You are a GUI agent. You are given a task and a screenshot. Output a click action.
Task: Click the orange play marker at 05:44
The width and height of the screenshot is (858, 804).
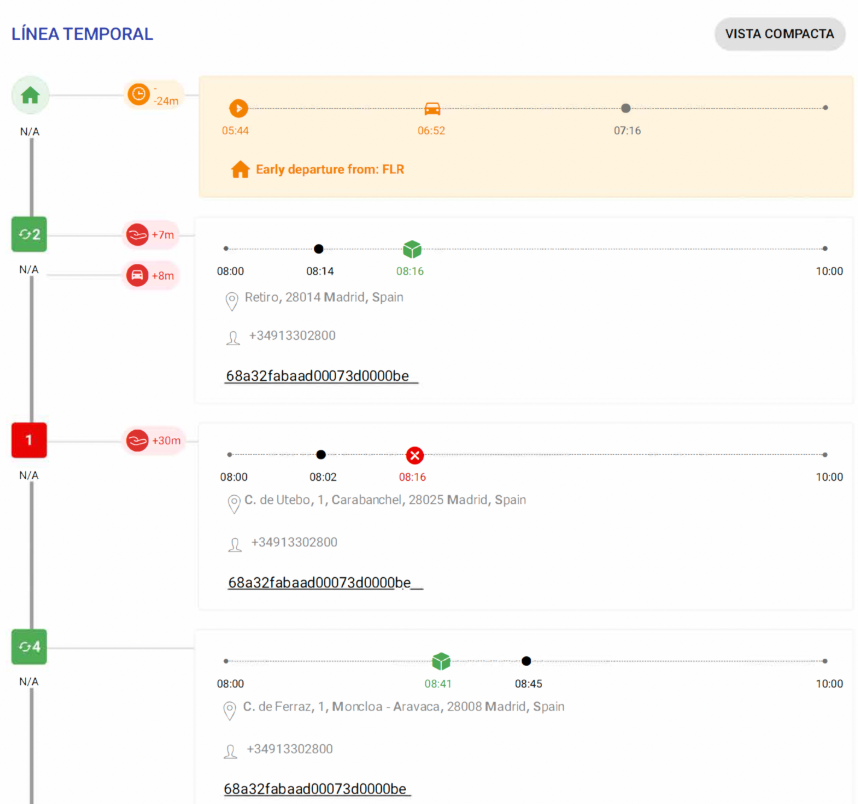238,108
